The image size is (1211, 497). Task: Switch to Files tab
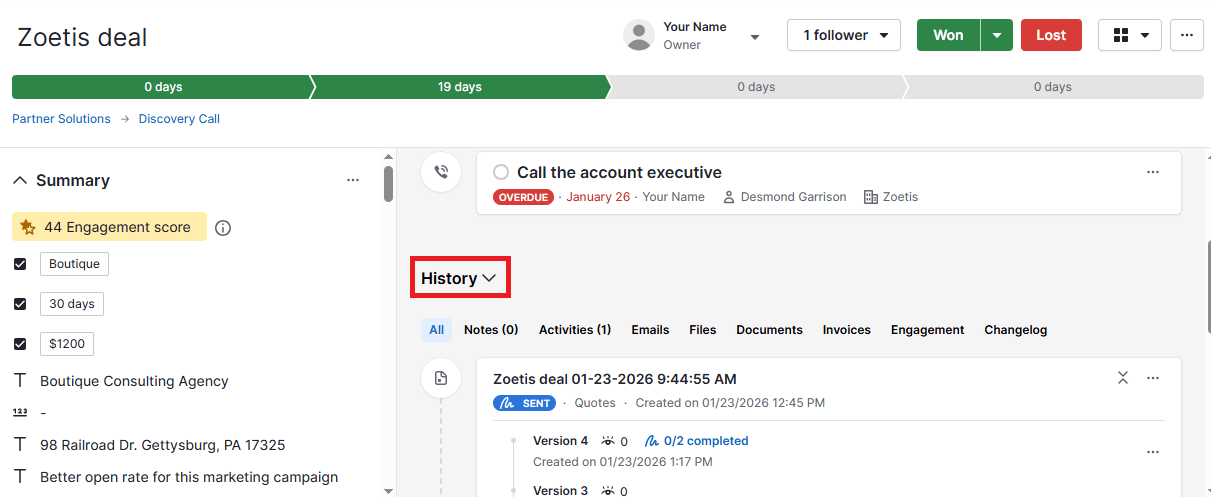[x=703, y=330]
